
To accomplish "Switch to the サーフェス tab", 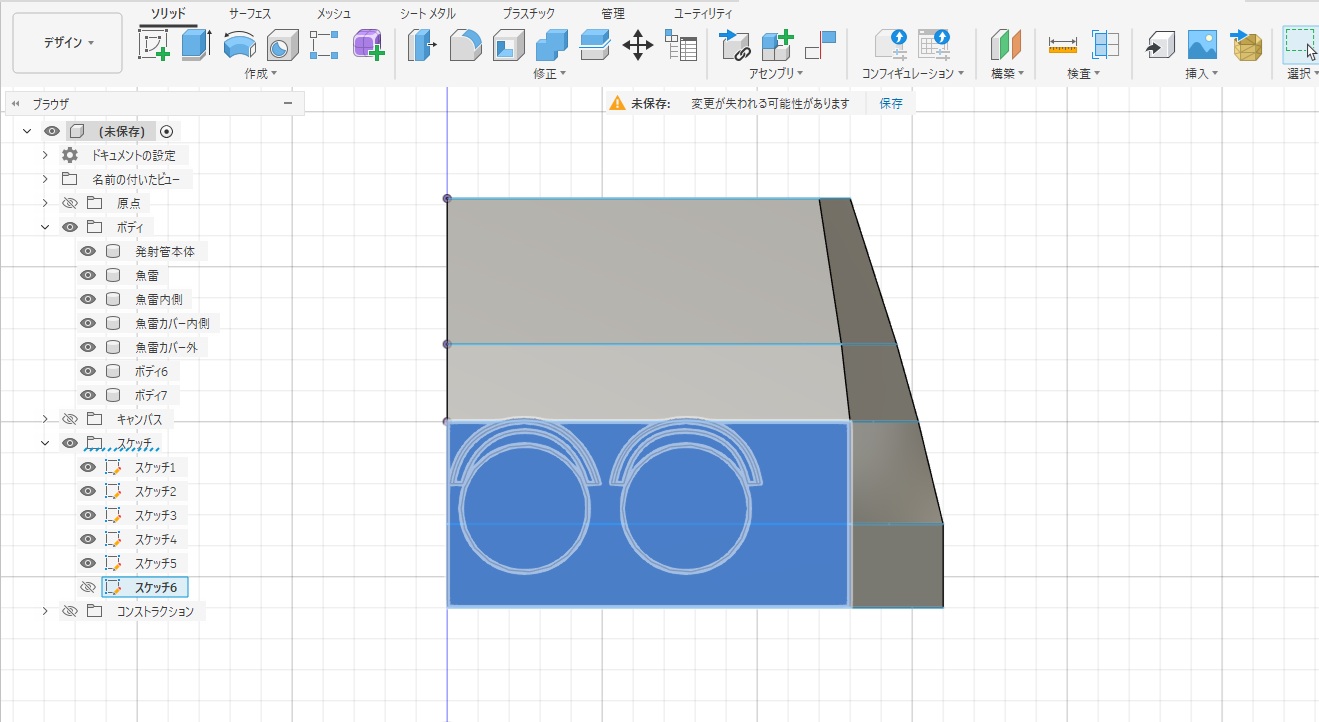I will [x=250, y=14].
